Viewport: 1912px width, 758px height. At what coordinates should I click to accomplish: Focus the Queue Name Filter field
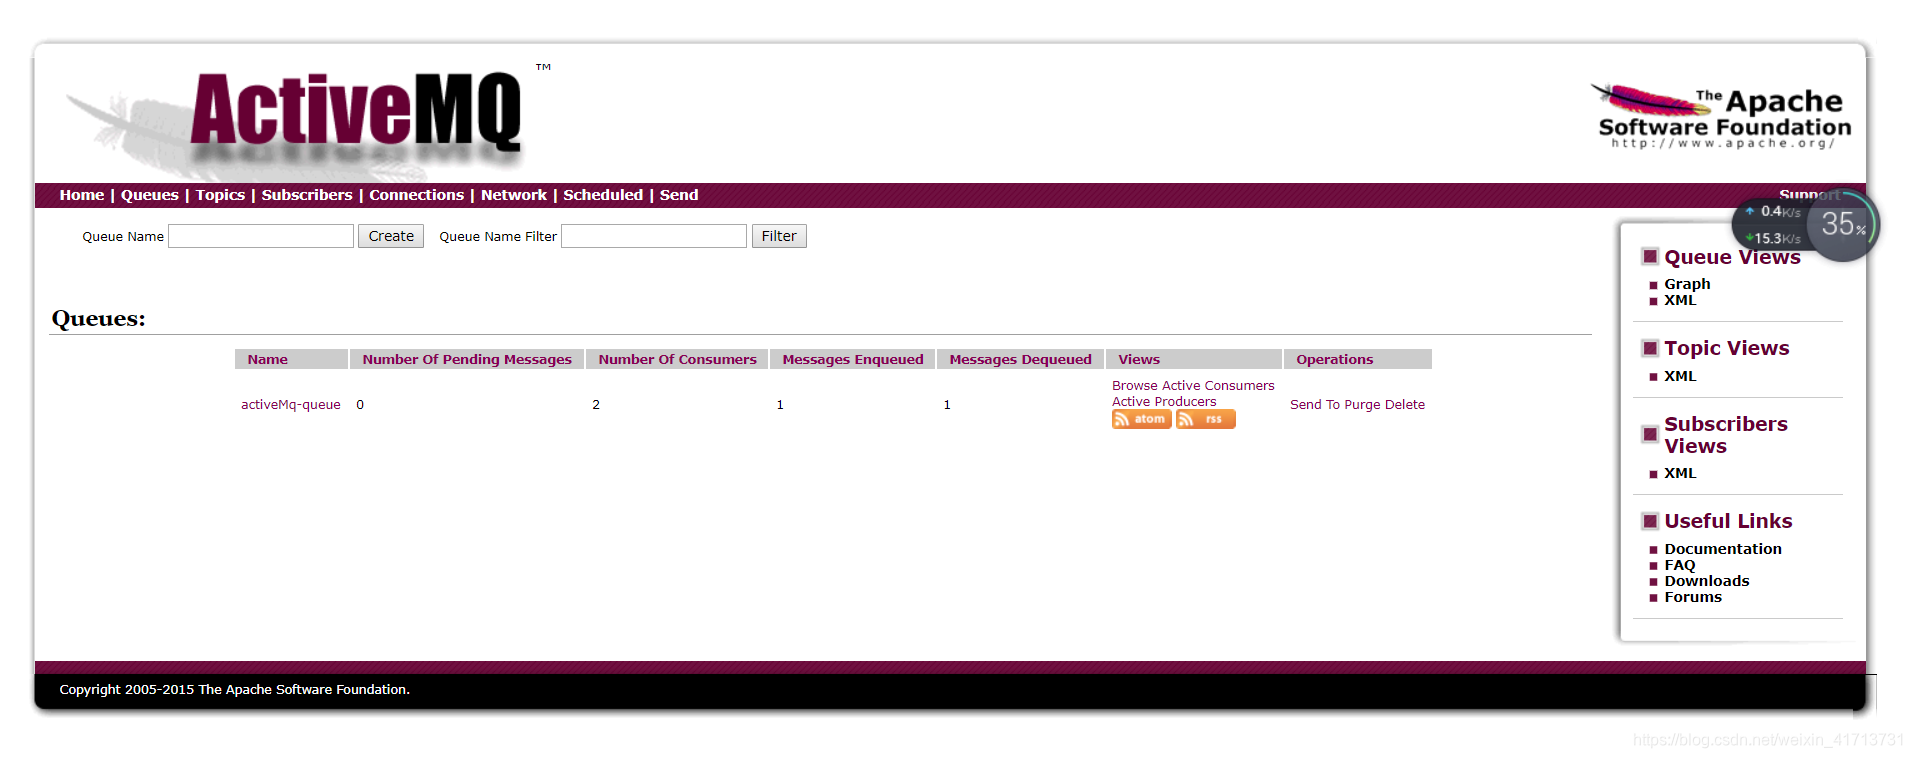[x=654, y=236]
